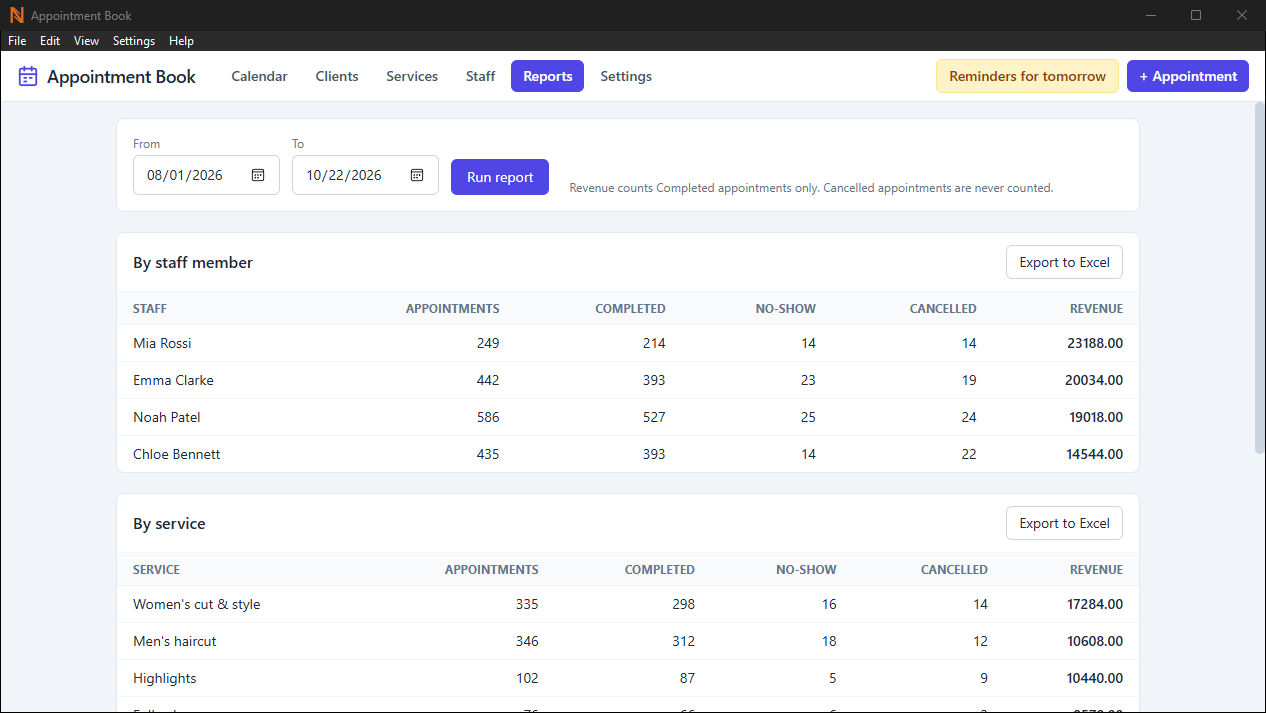
Task: Open the To date calendar picker icon
Action: (x=417, y=175)
